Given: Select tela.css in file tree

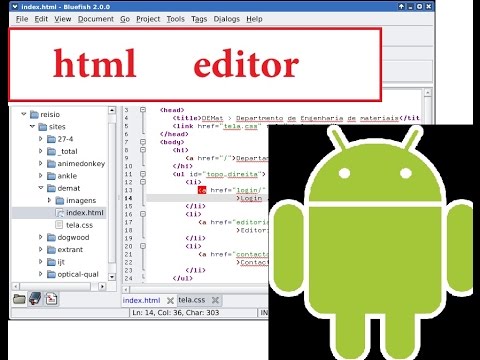Looking at the screenshot, I should click(79, 225).
